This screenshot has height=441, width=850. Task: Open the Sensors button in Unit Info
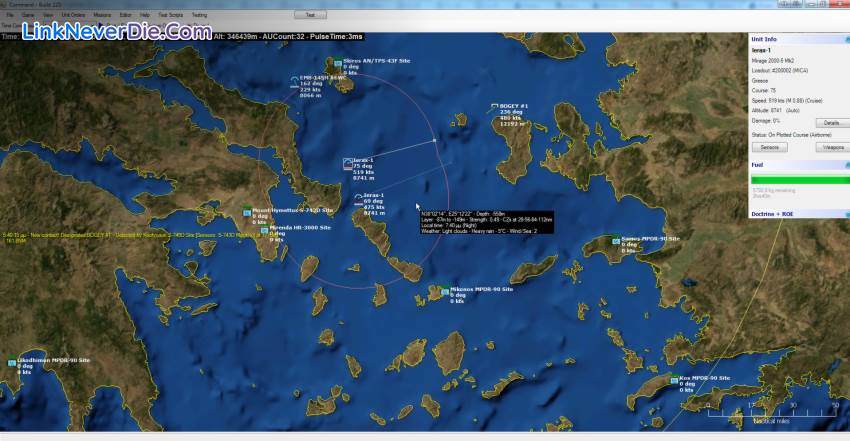769,147
